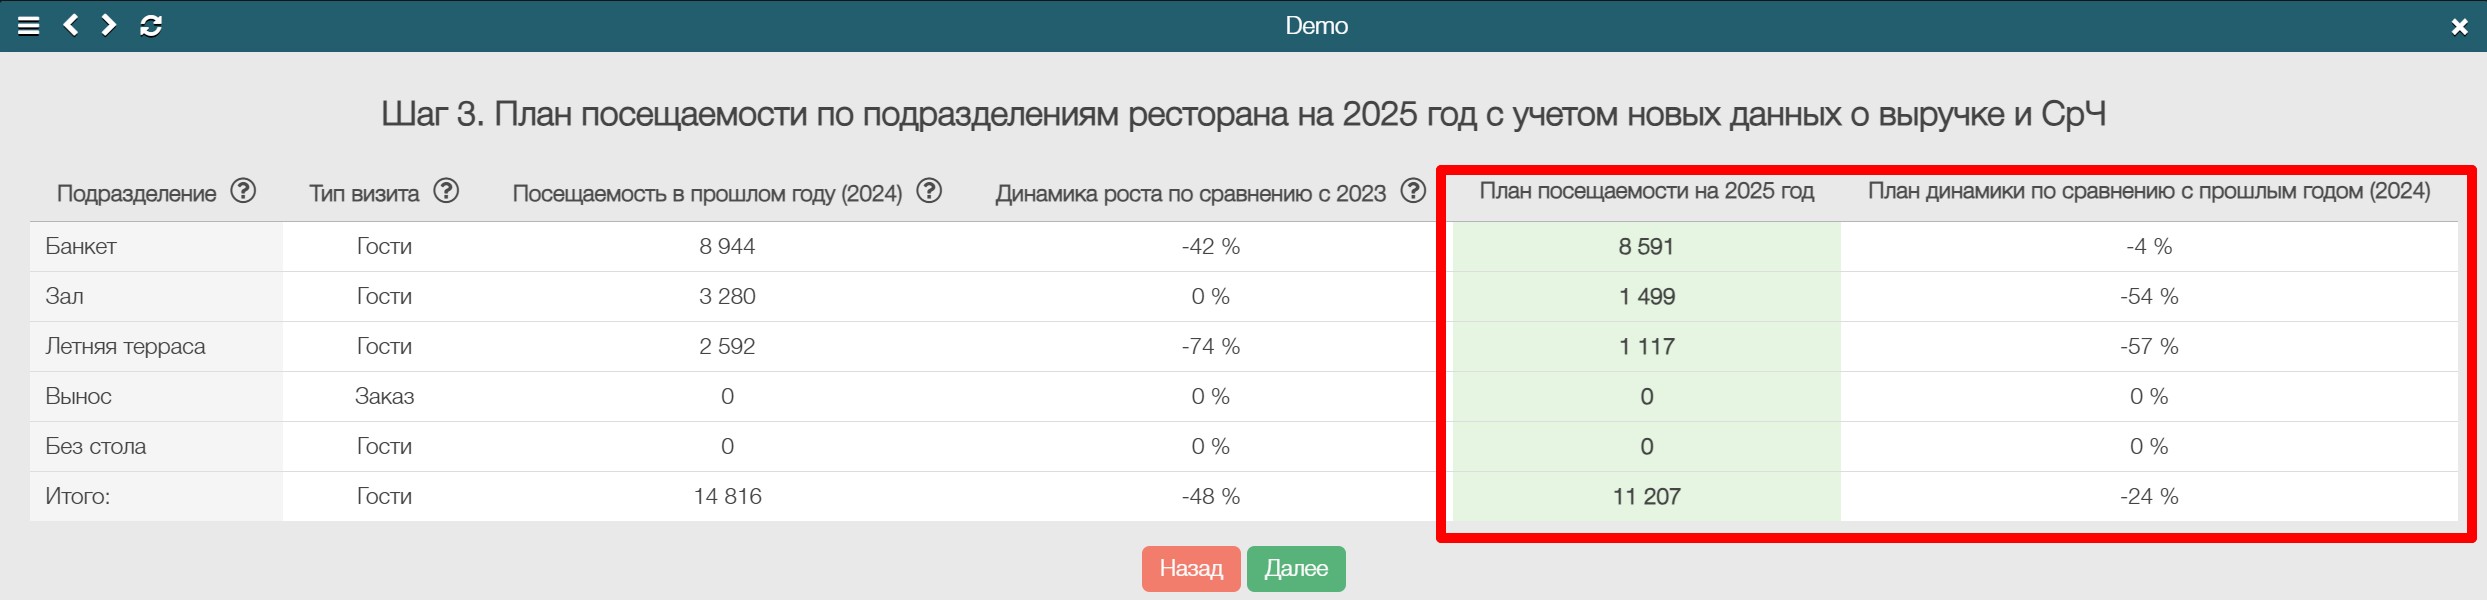Image resolution: width=2487 pixels, height=600 pixels.
Task: Open the hamburger menu icon
Action: click(29, 26)
